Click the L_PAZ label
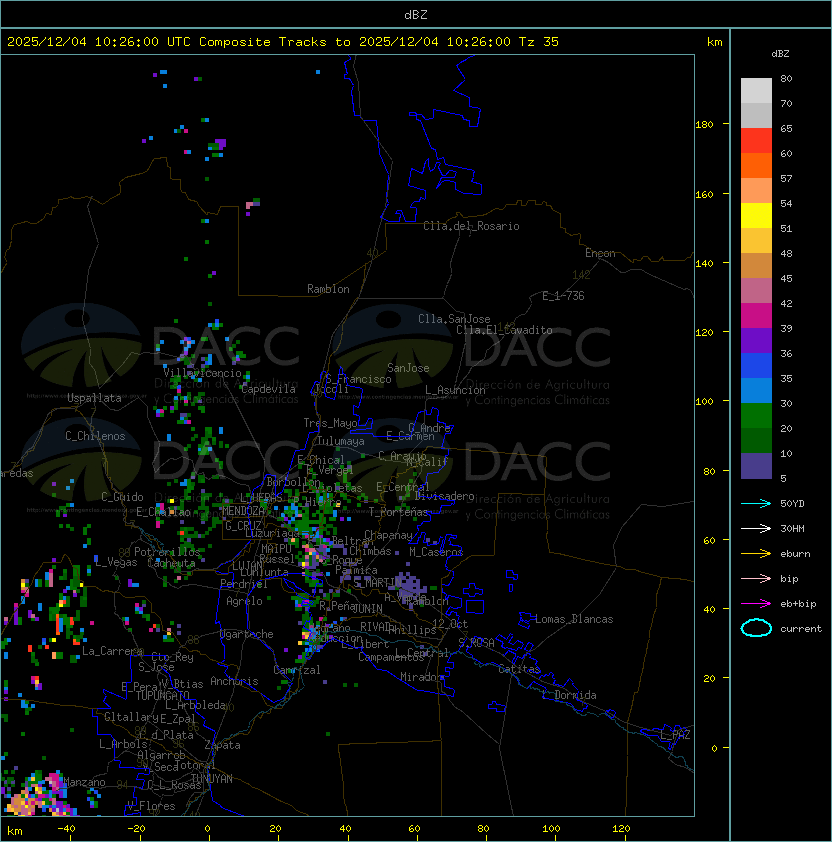 tap(675, 735)
